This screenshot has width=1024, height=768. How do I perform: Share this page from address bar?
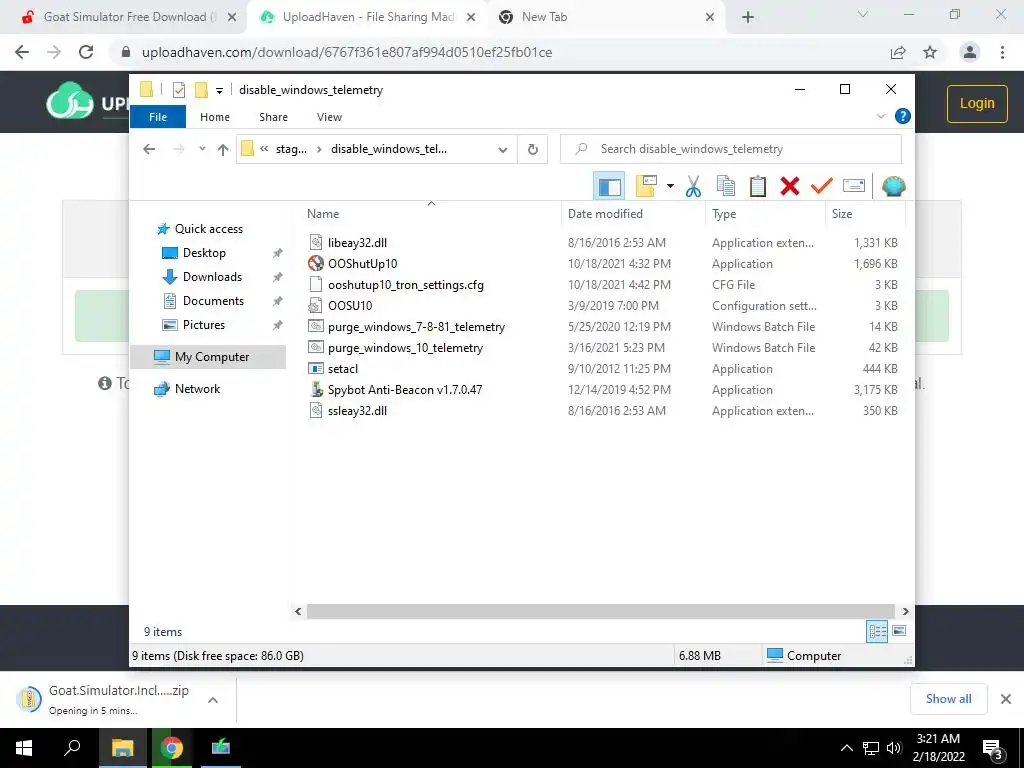898,52
